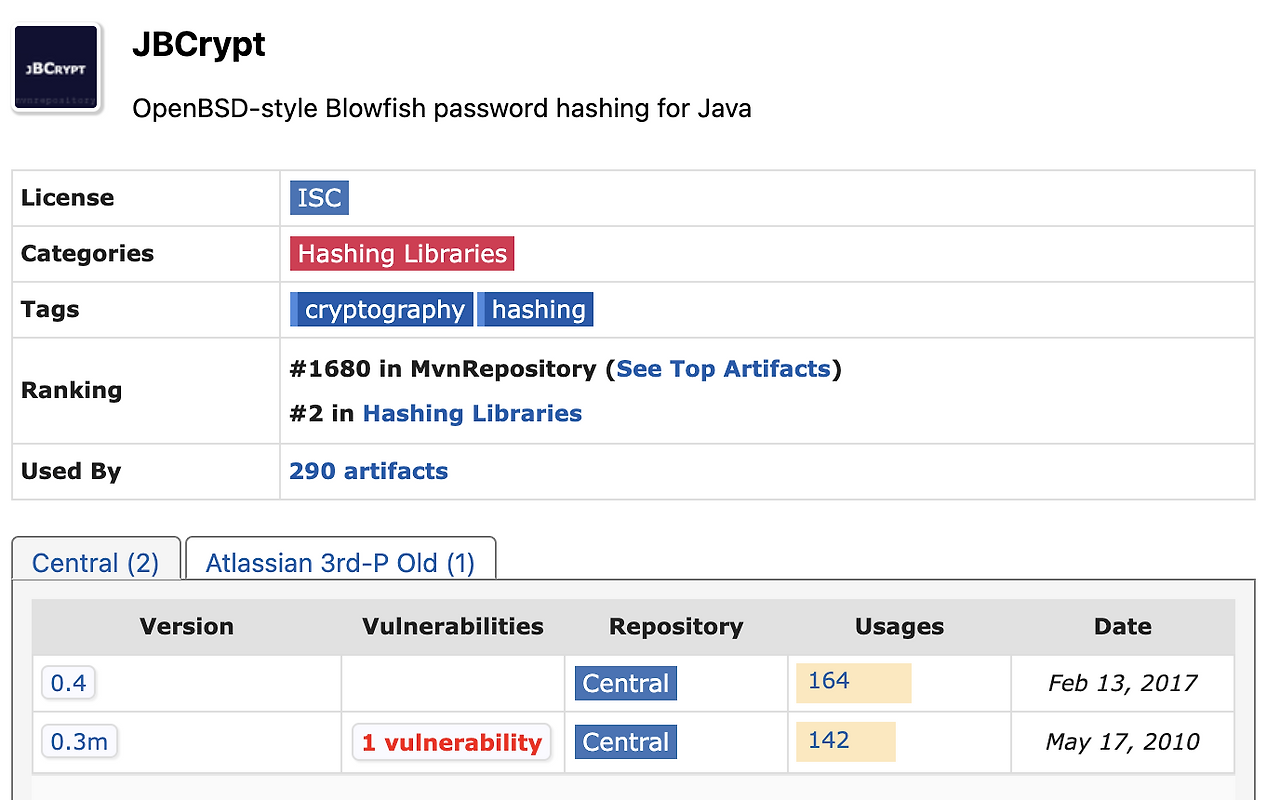Open version 0.4
The width and height of the screenshot is (1280, 800).
pyautogui.click(x=69, y=684)
